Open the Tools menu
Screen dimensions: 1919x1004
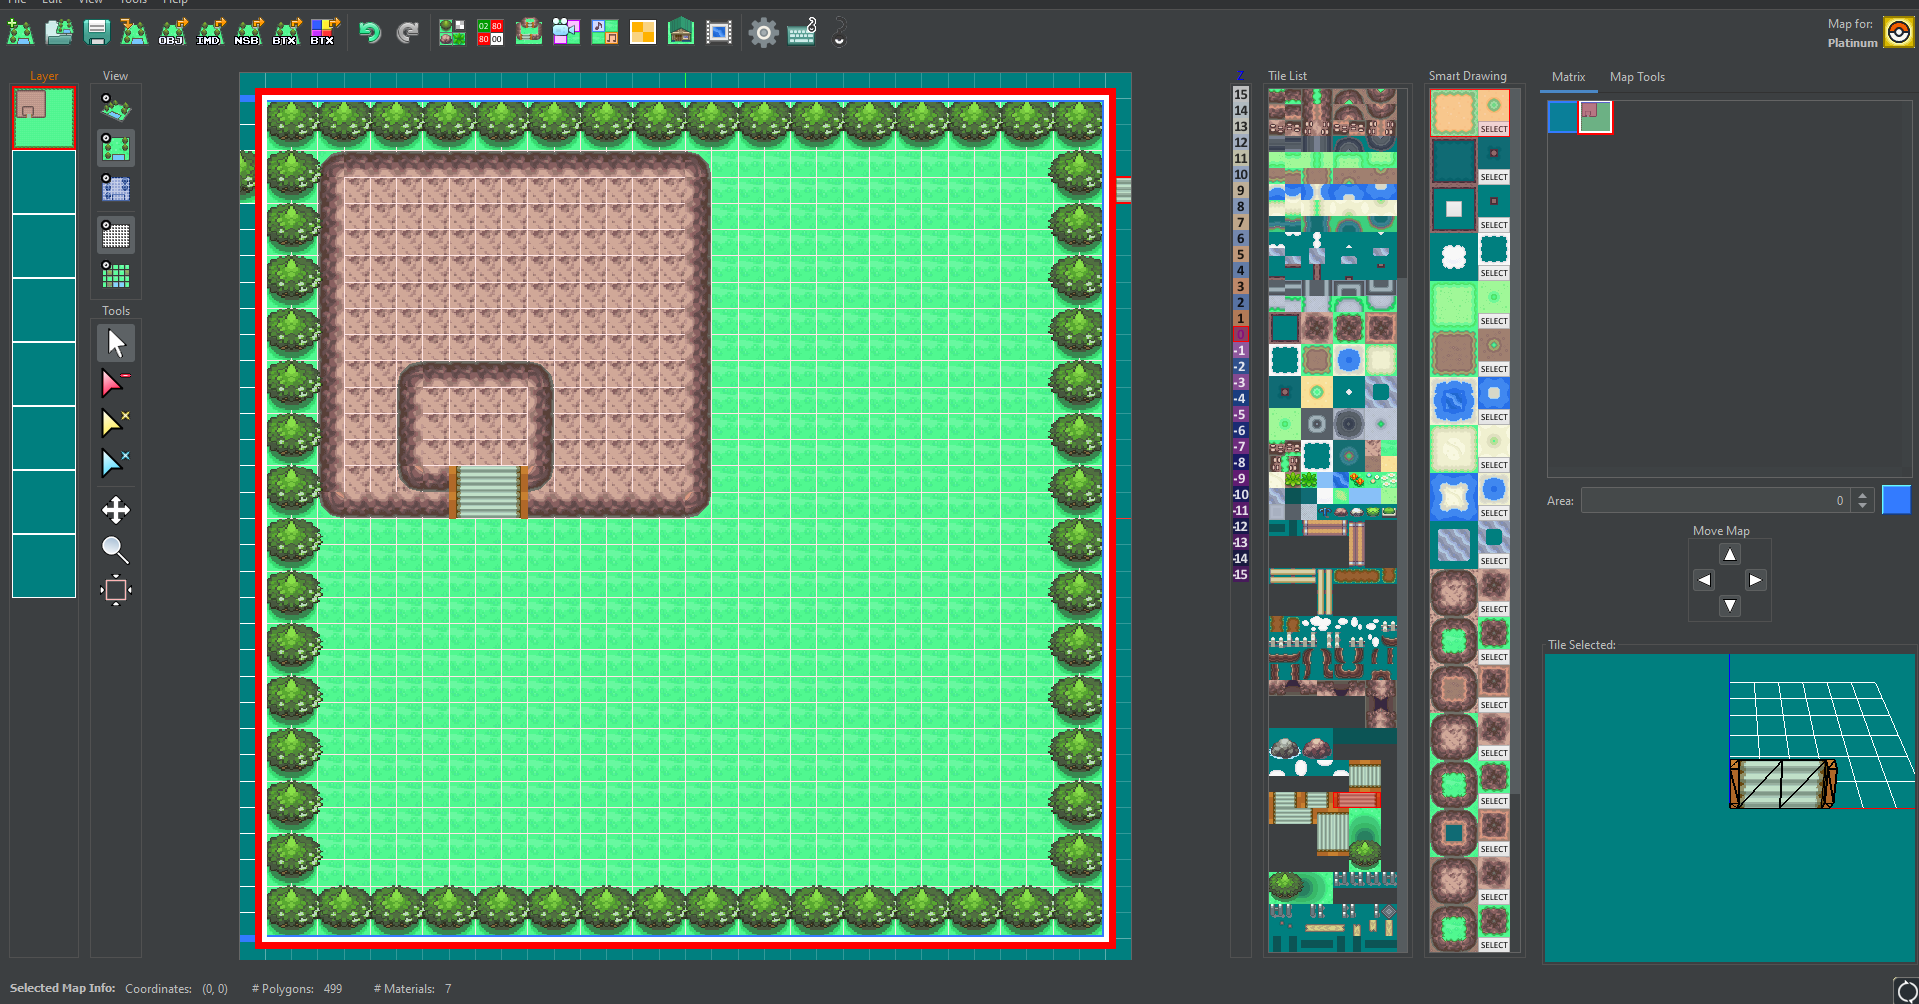tap(133, 3)
